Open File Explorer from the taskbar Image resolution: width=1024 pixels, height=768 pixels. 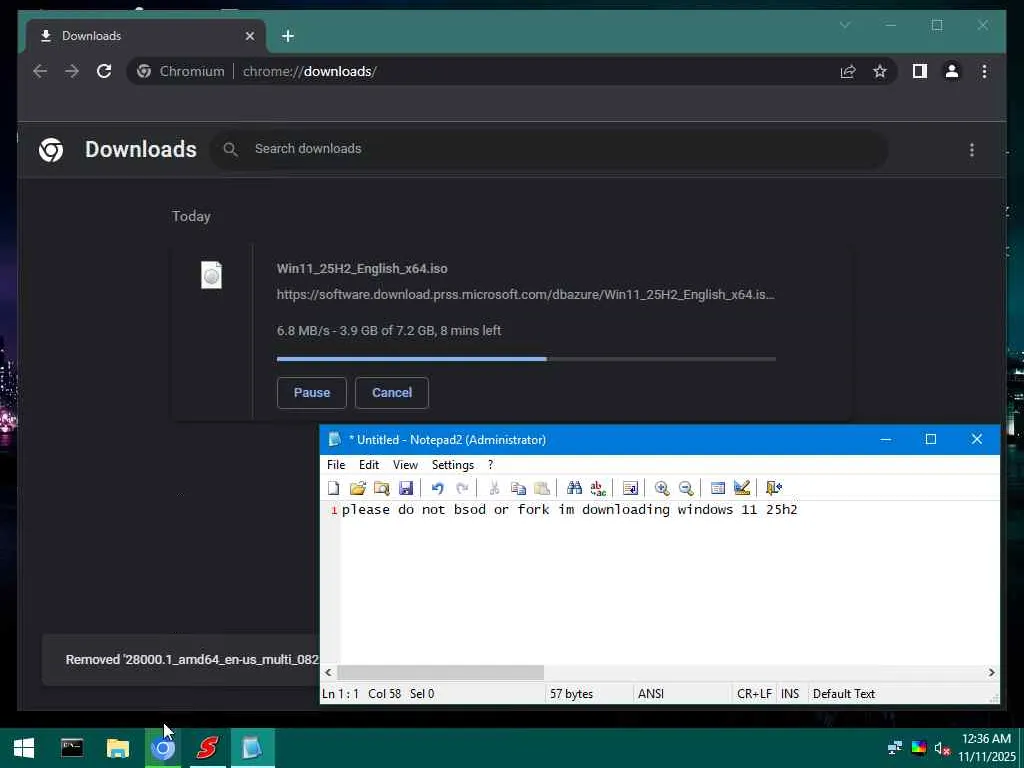point(118,748)
